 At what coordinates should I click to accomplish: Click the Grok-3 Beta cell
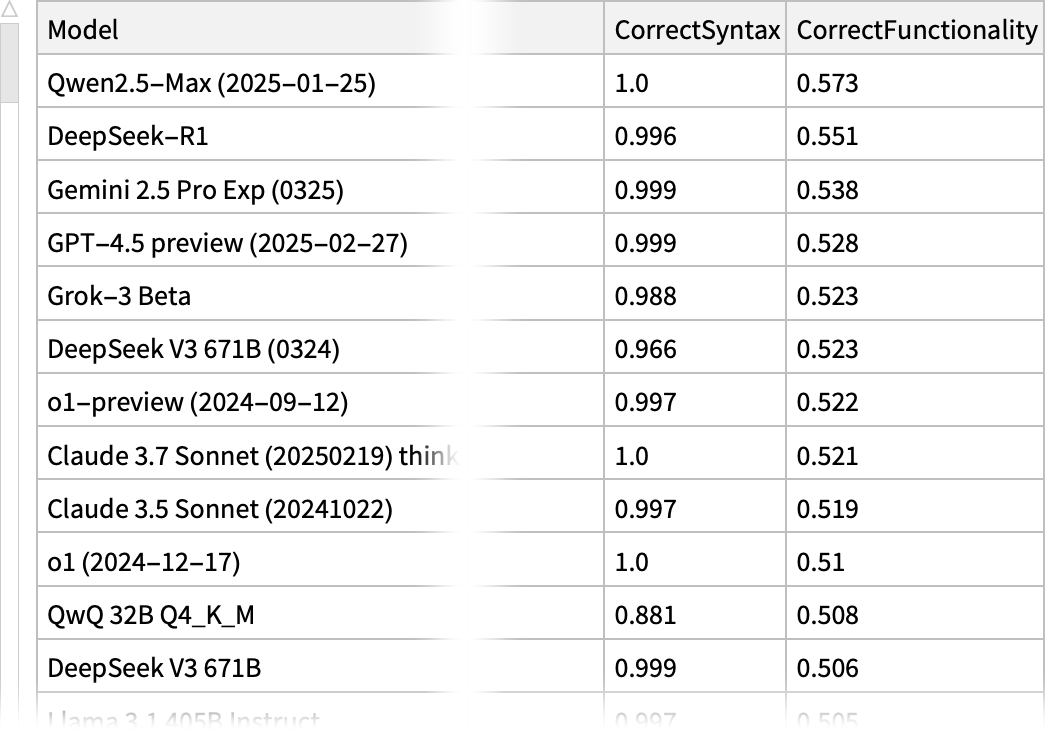119,296
